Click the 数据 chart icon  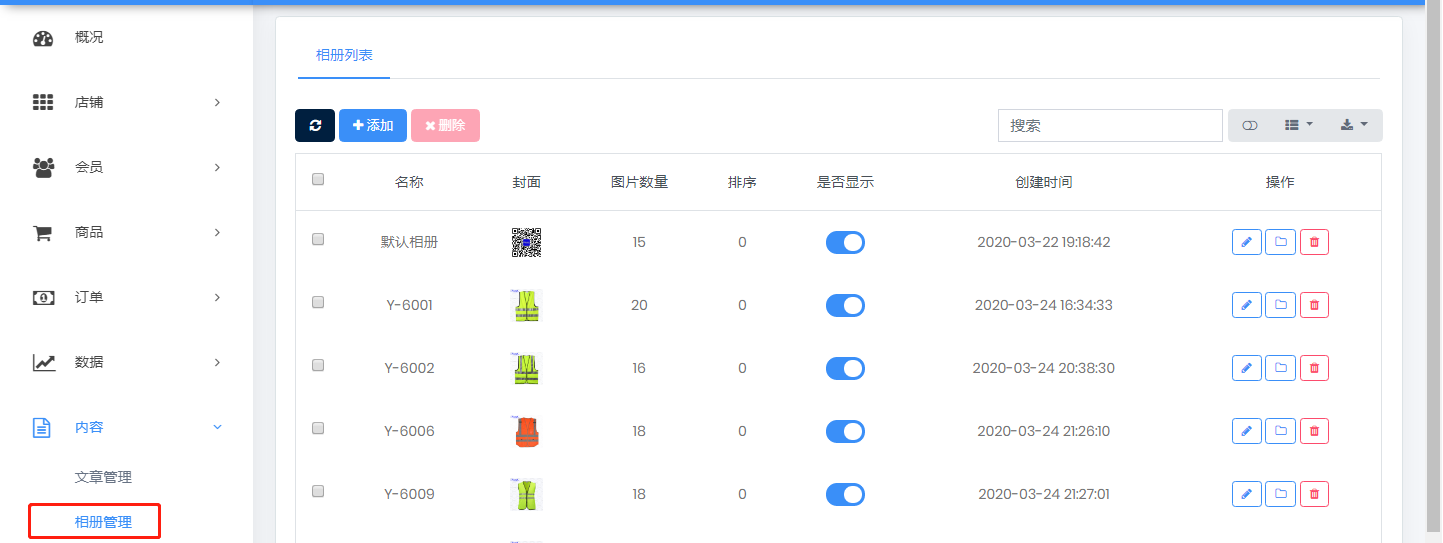point(43,362)
